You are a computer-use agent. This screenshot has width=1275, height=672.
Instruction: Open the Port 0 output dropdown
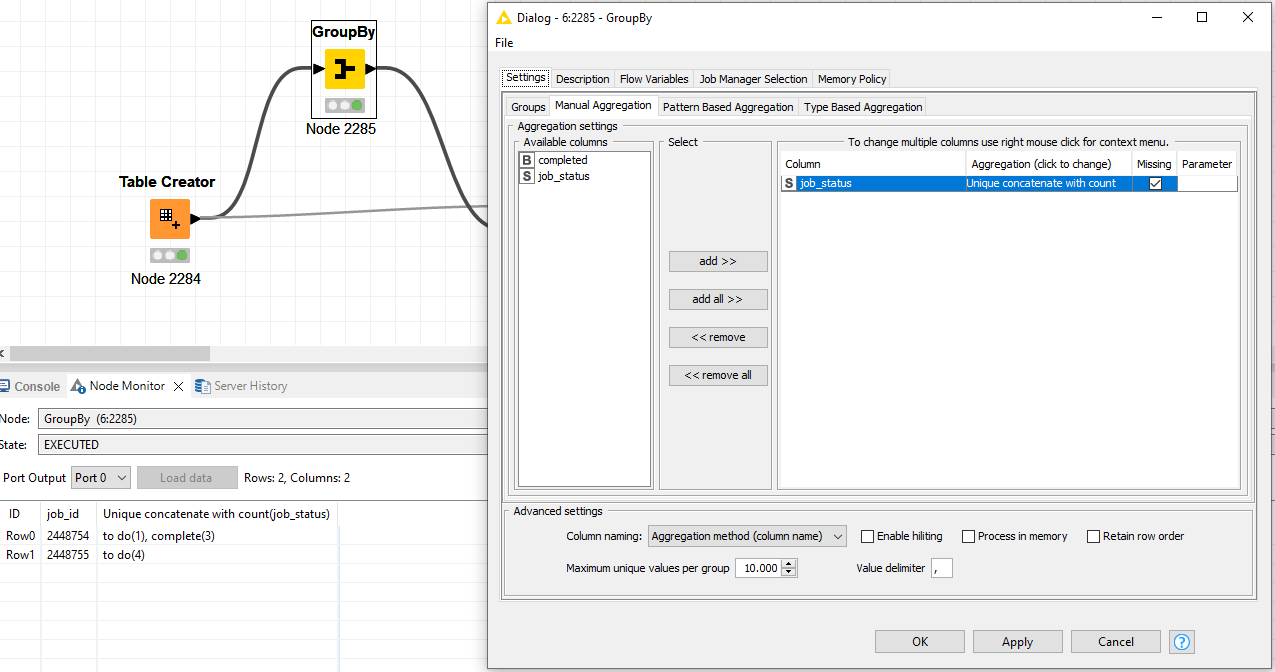coord(101,478)
